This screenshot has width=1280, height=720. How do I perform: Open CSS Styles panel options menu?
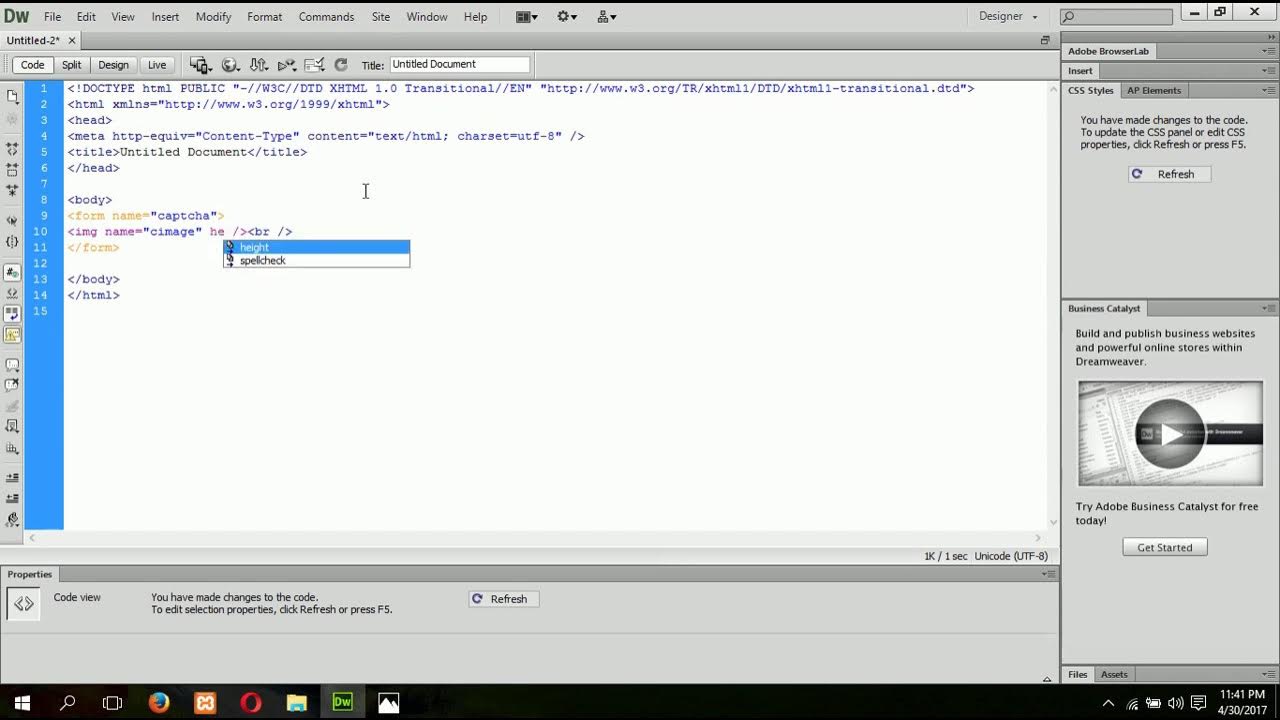click(1268, 90)
